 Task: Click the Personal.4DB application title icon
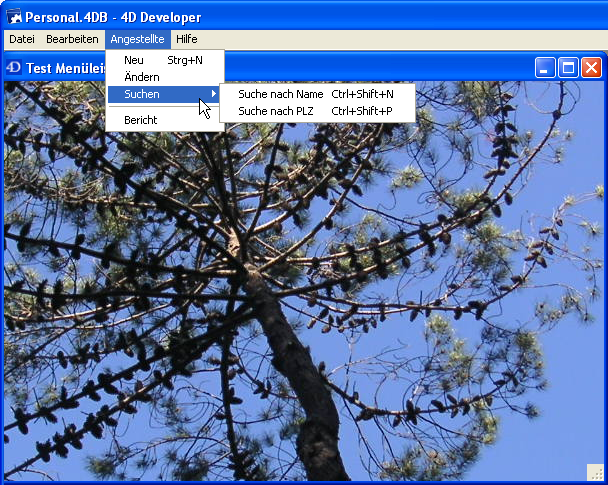[x=14, y=17]
